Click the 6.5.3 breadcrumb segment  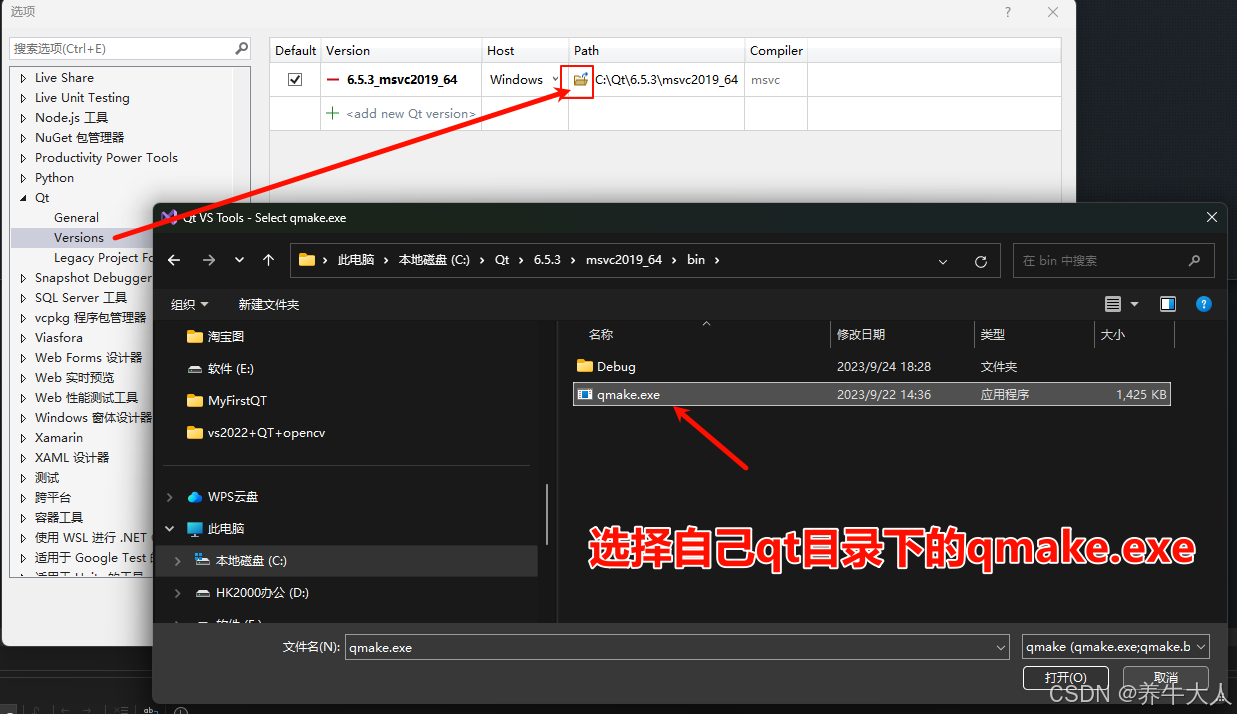coord(547,260)
